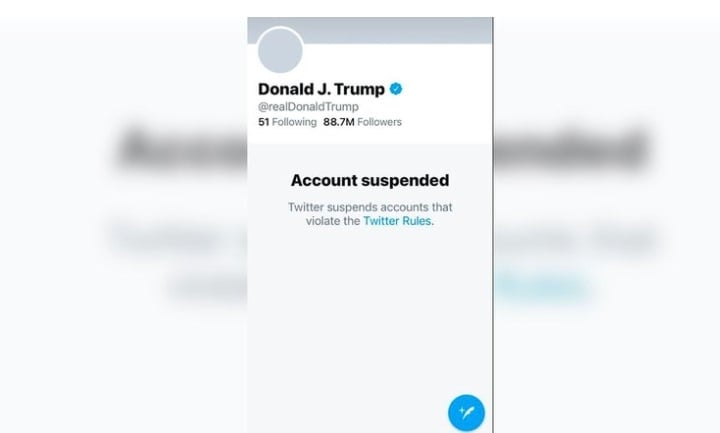This screenshot has height=433, width=720.
Task: Open the empty gray profile avatar
Action: click(280, 50)
